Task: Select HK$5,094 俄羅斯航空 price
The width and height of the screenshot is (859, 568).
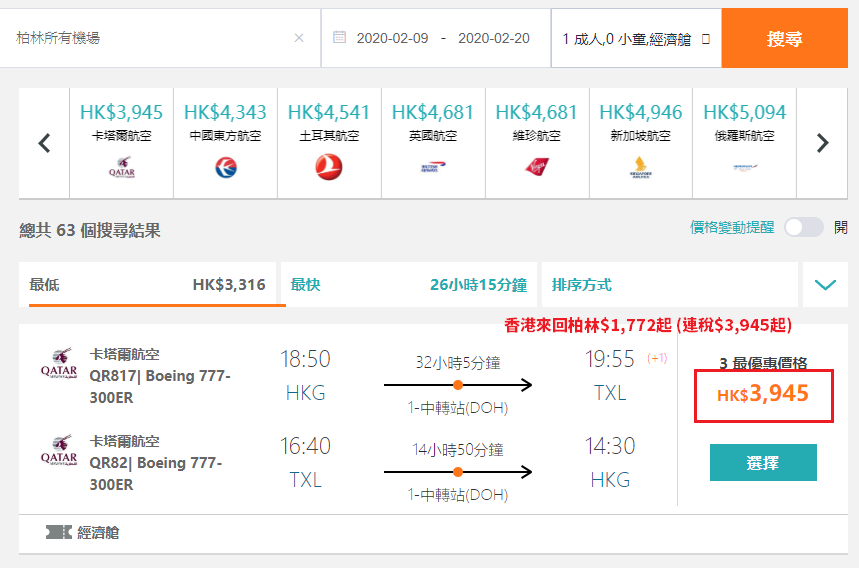Action: coord(745,112)
